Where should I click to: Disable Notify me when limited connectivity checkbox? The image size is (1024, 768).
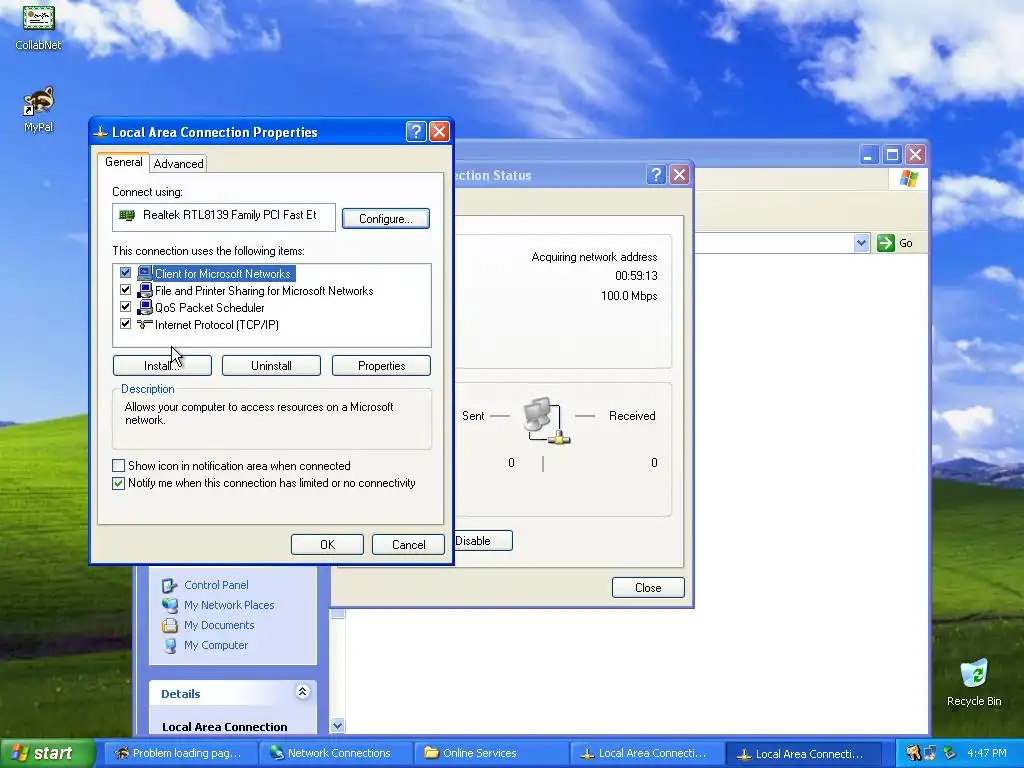coord(118,483)
